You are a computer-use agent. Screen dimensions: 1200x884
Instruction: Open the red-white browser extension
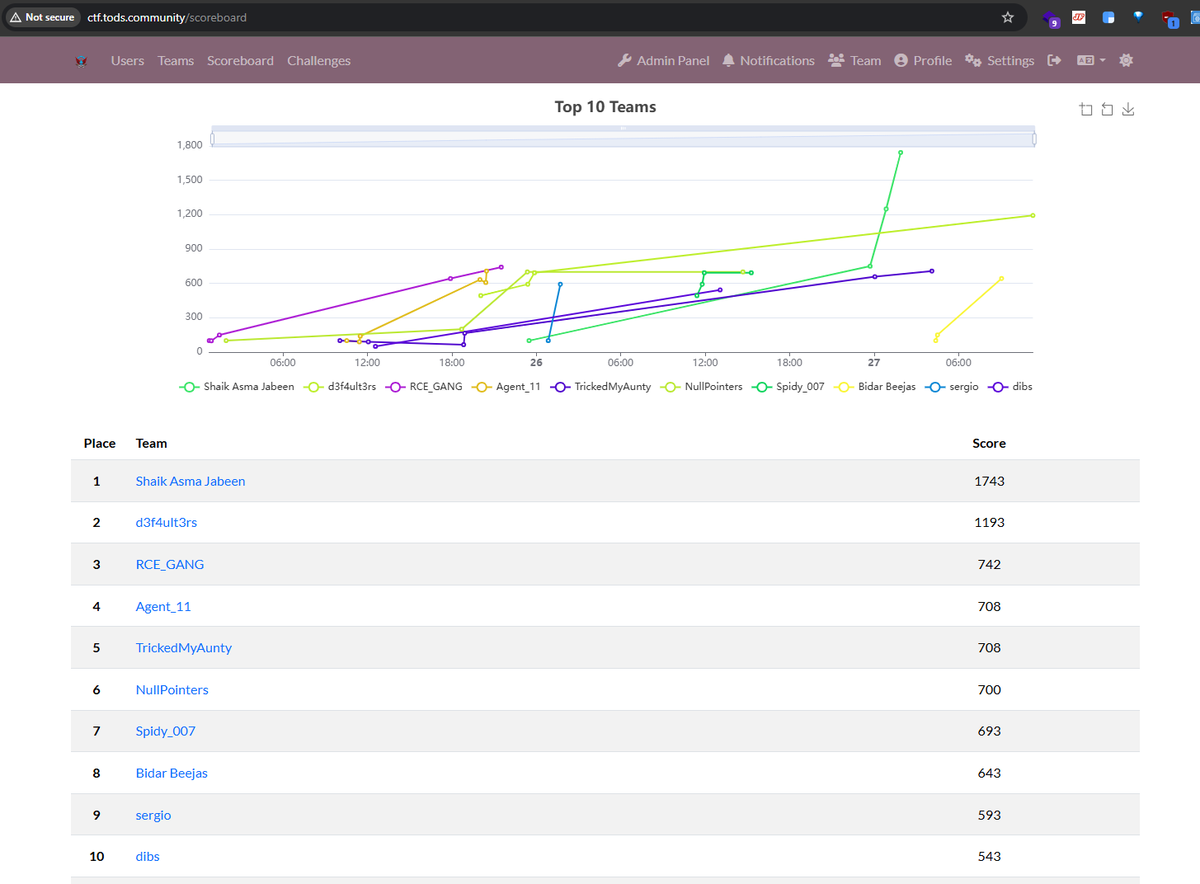1079,17
